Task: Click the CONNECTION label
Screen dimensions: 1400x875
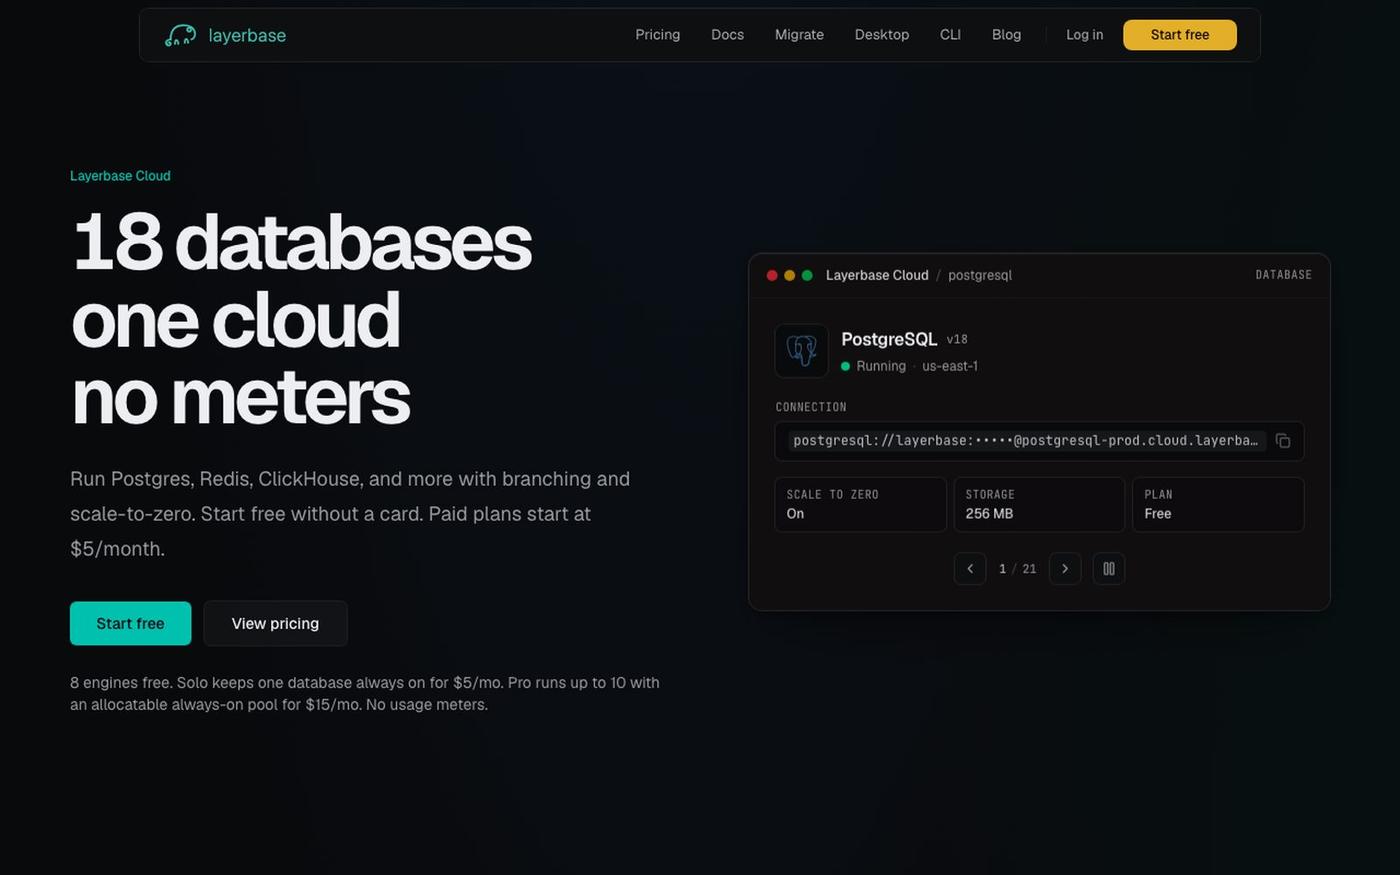Action: click(811, 407)
